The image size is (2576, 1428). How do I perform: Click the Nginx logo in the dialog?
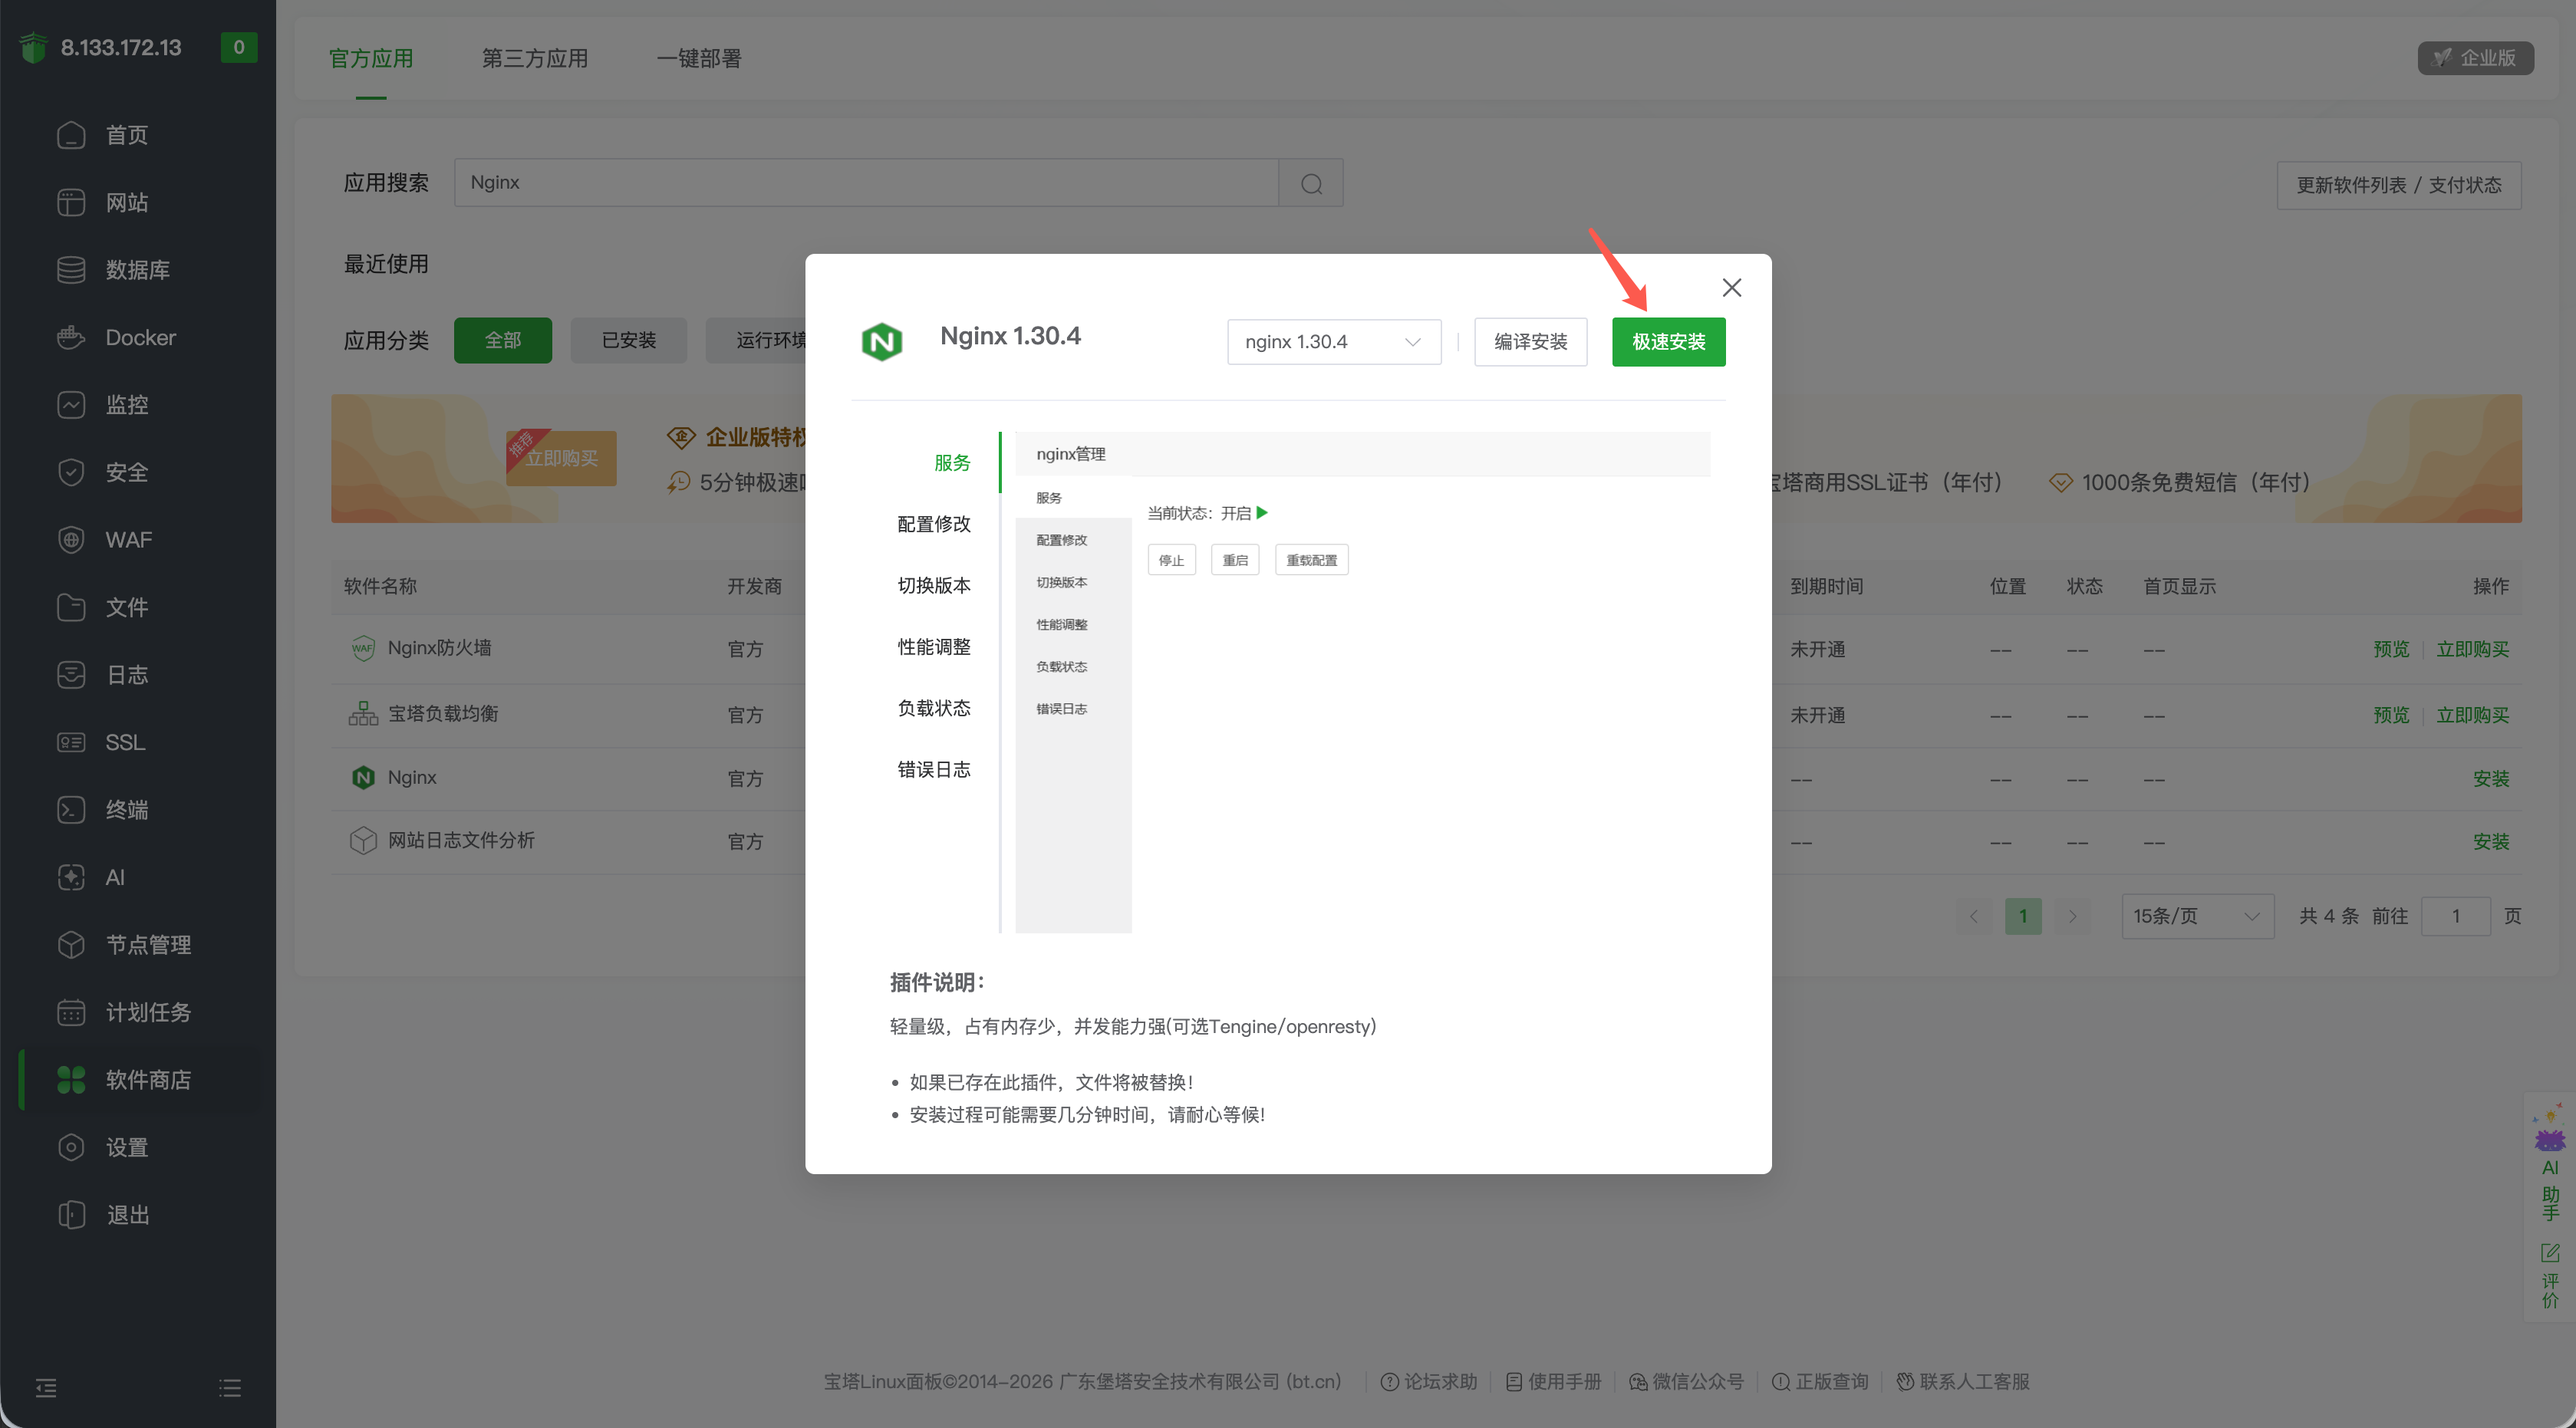tap(882, 342)
